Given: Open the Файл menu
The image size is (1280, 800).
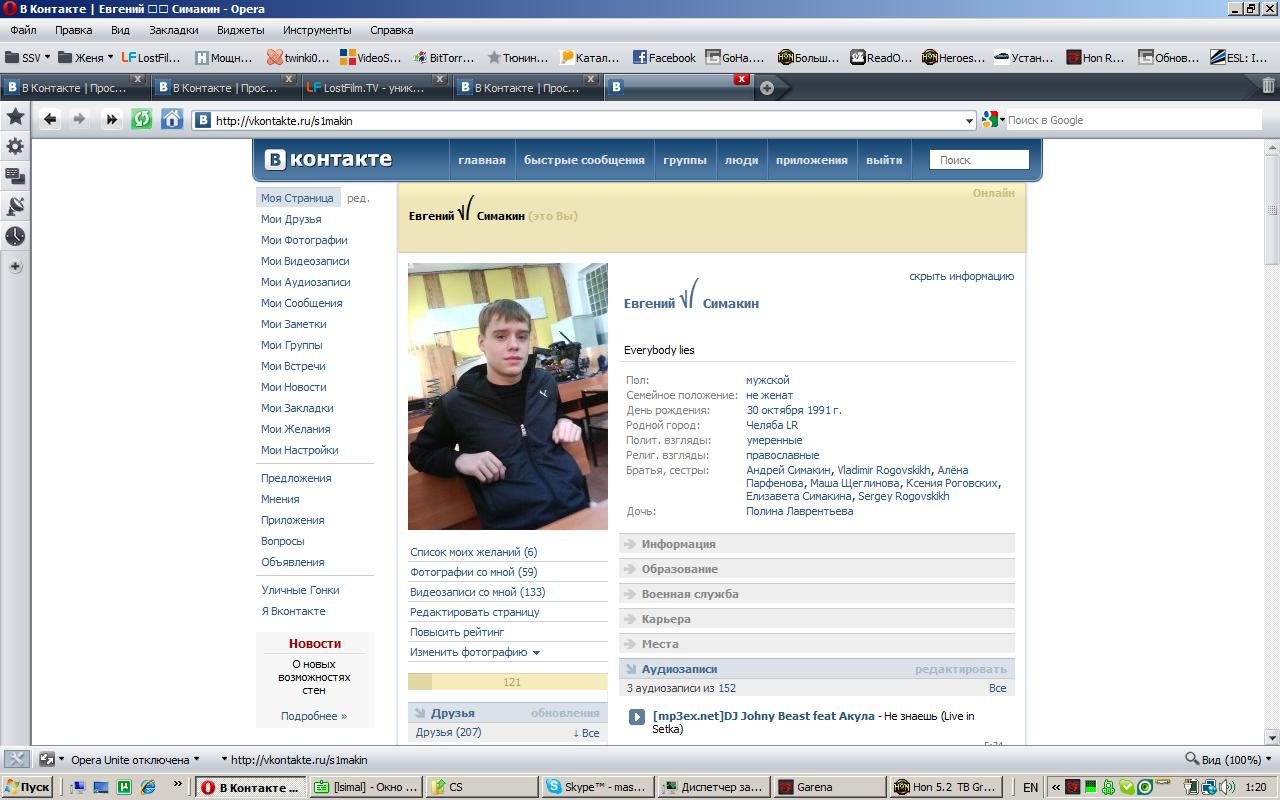Looking at the screenshot, I should (x=23, y=30).
